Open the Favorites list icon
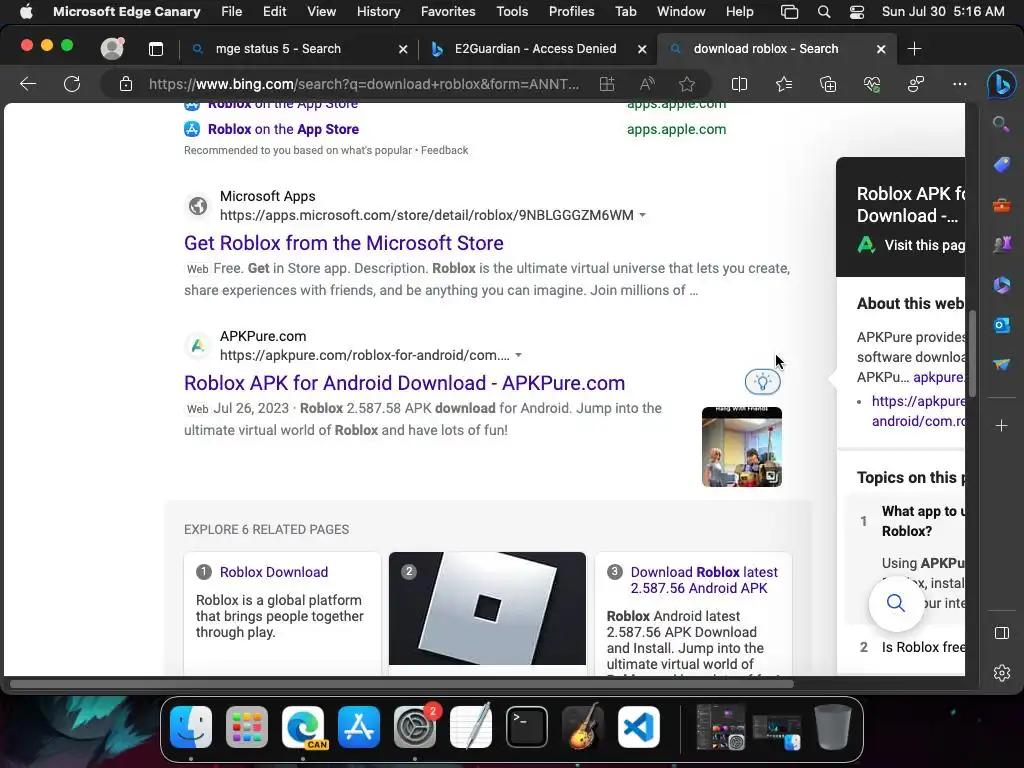The width and height of the screenshot is (1024, 768). 784,84
